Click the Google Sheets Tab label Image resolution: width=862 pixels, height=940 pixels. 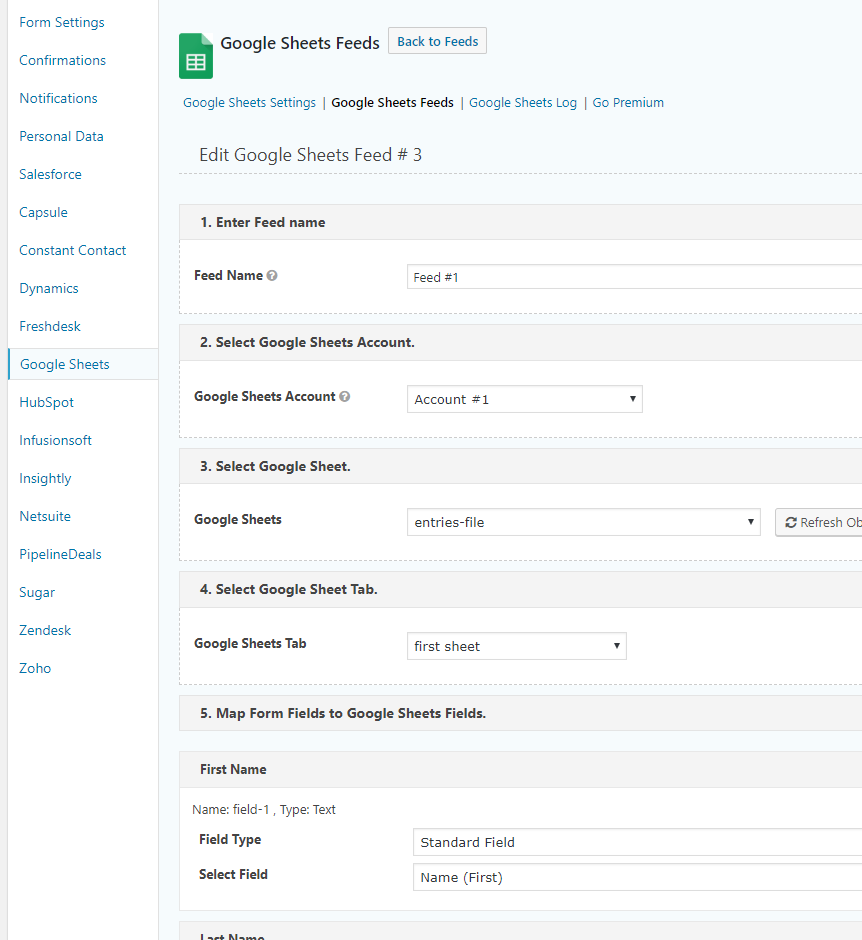[250, 644]
